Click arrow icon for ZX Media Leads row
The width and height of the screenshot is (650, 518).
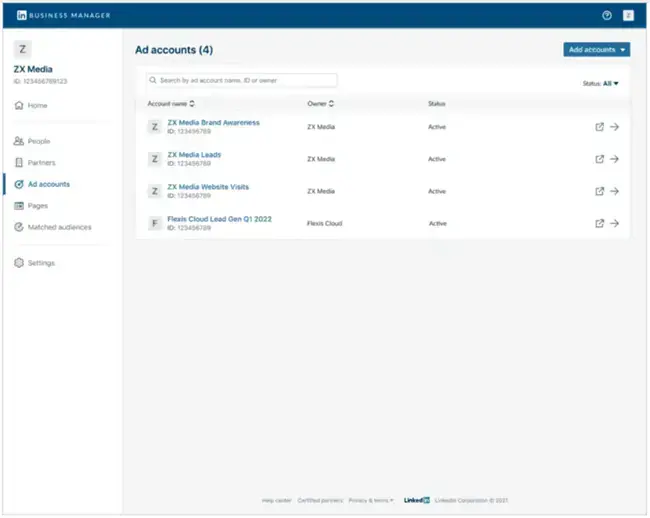(615, 159)
